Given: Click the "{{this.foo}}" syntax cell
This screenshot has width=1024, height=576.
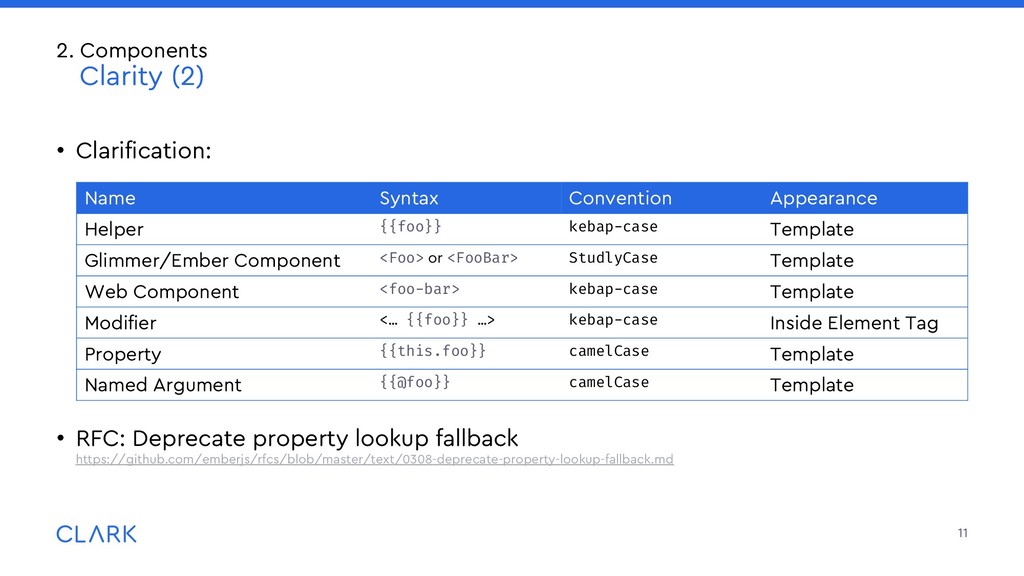Looking at the screenshot, I should [x=433, y=351].
